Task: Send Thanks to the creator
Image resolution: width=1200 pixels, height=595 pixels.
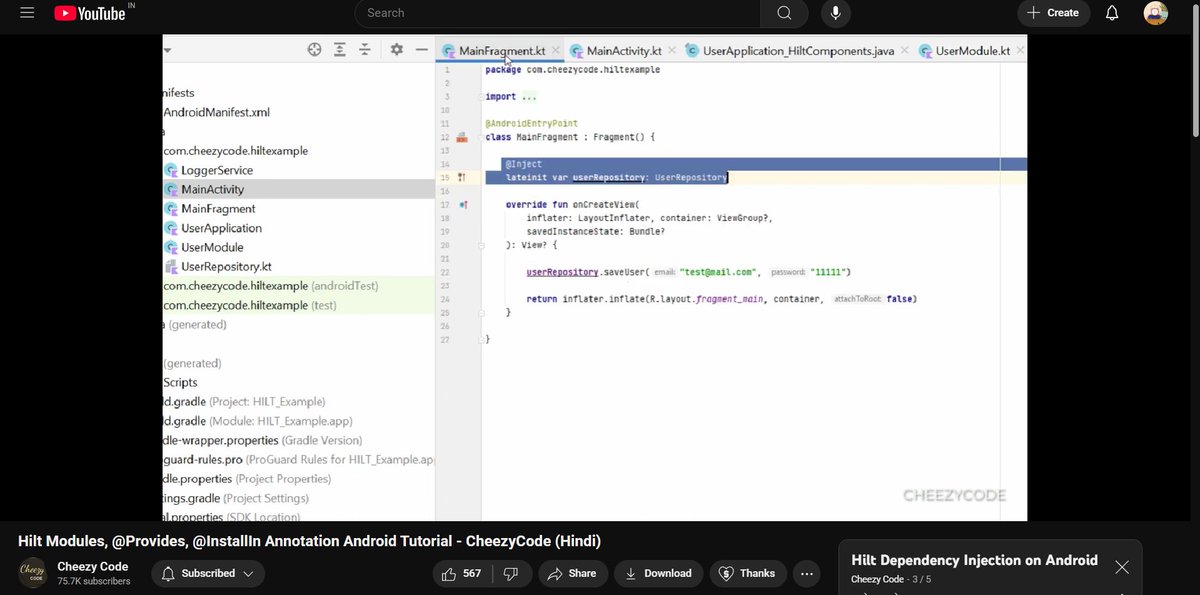Action: [x=747, y=573]
